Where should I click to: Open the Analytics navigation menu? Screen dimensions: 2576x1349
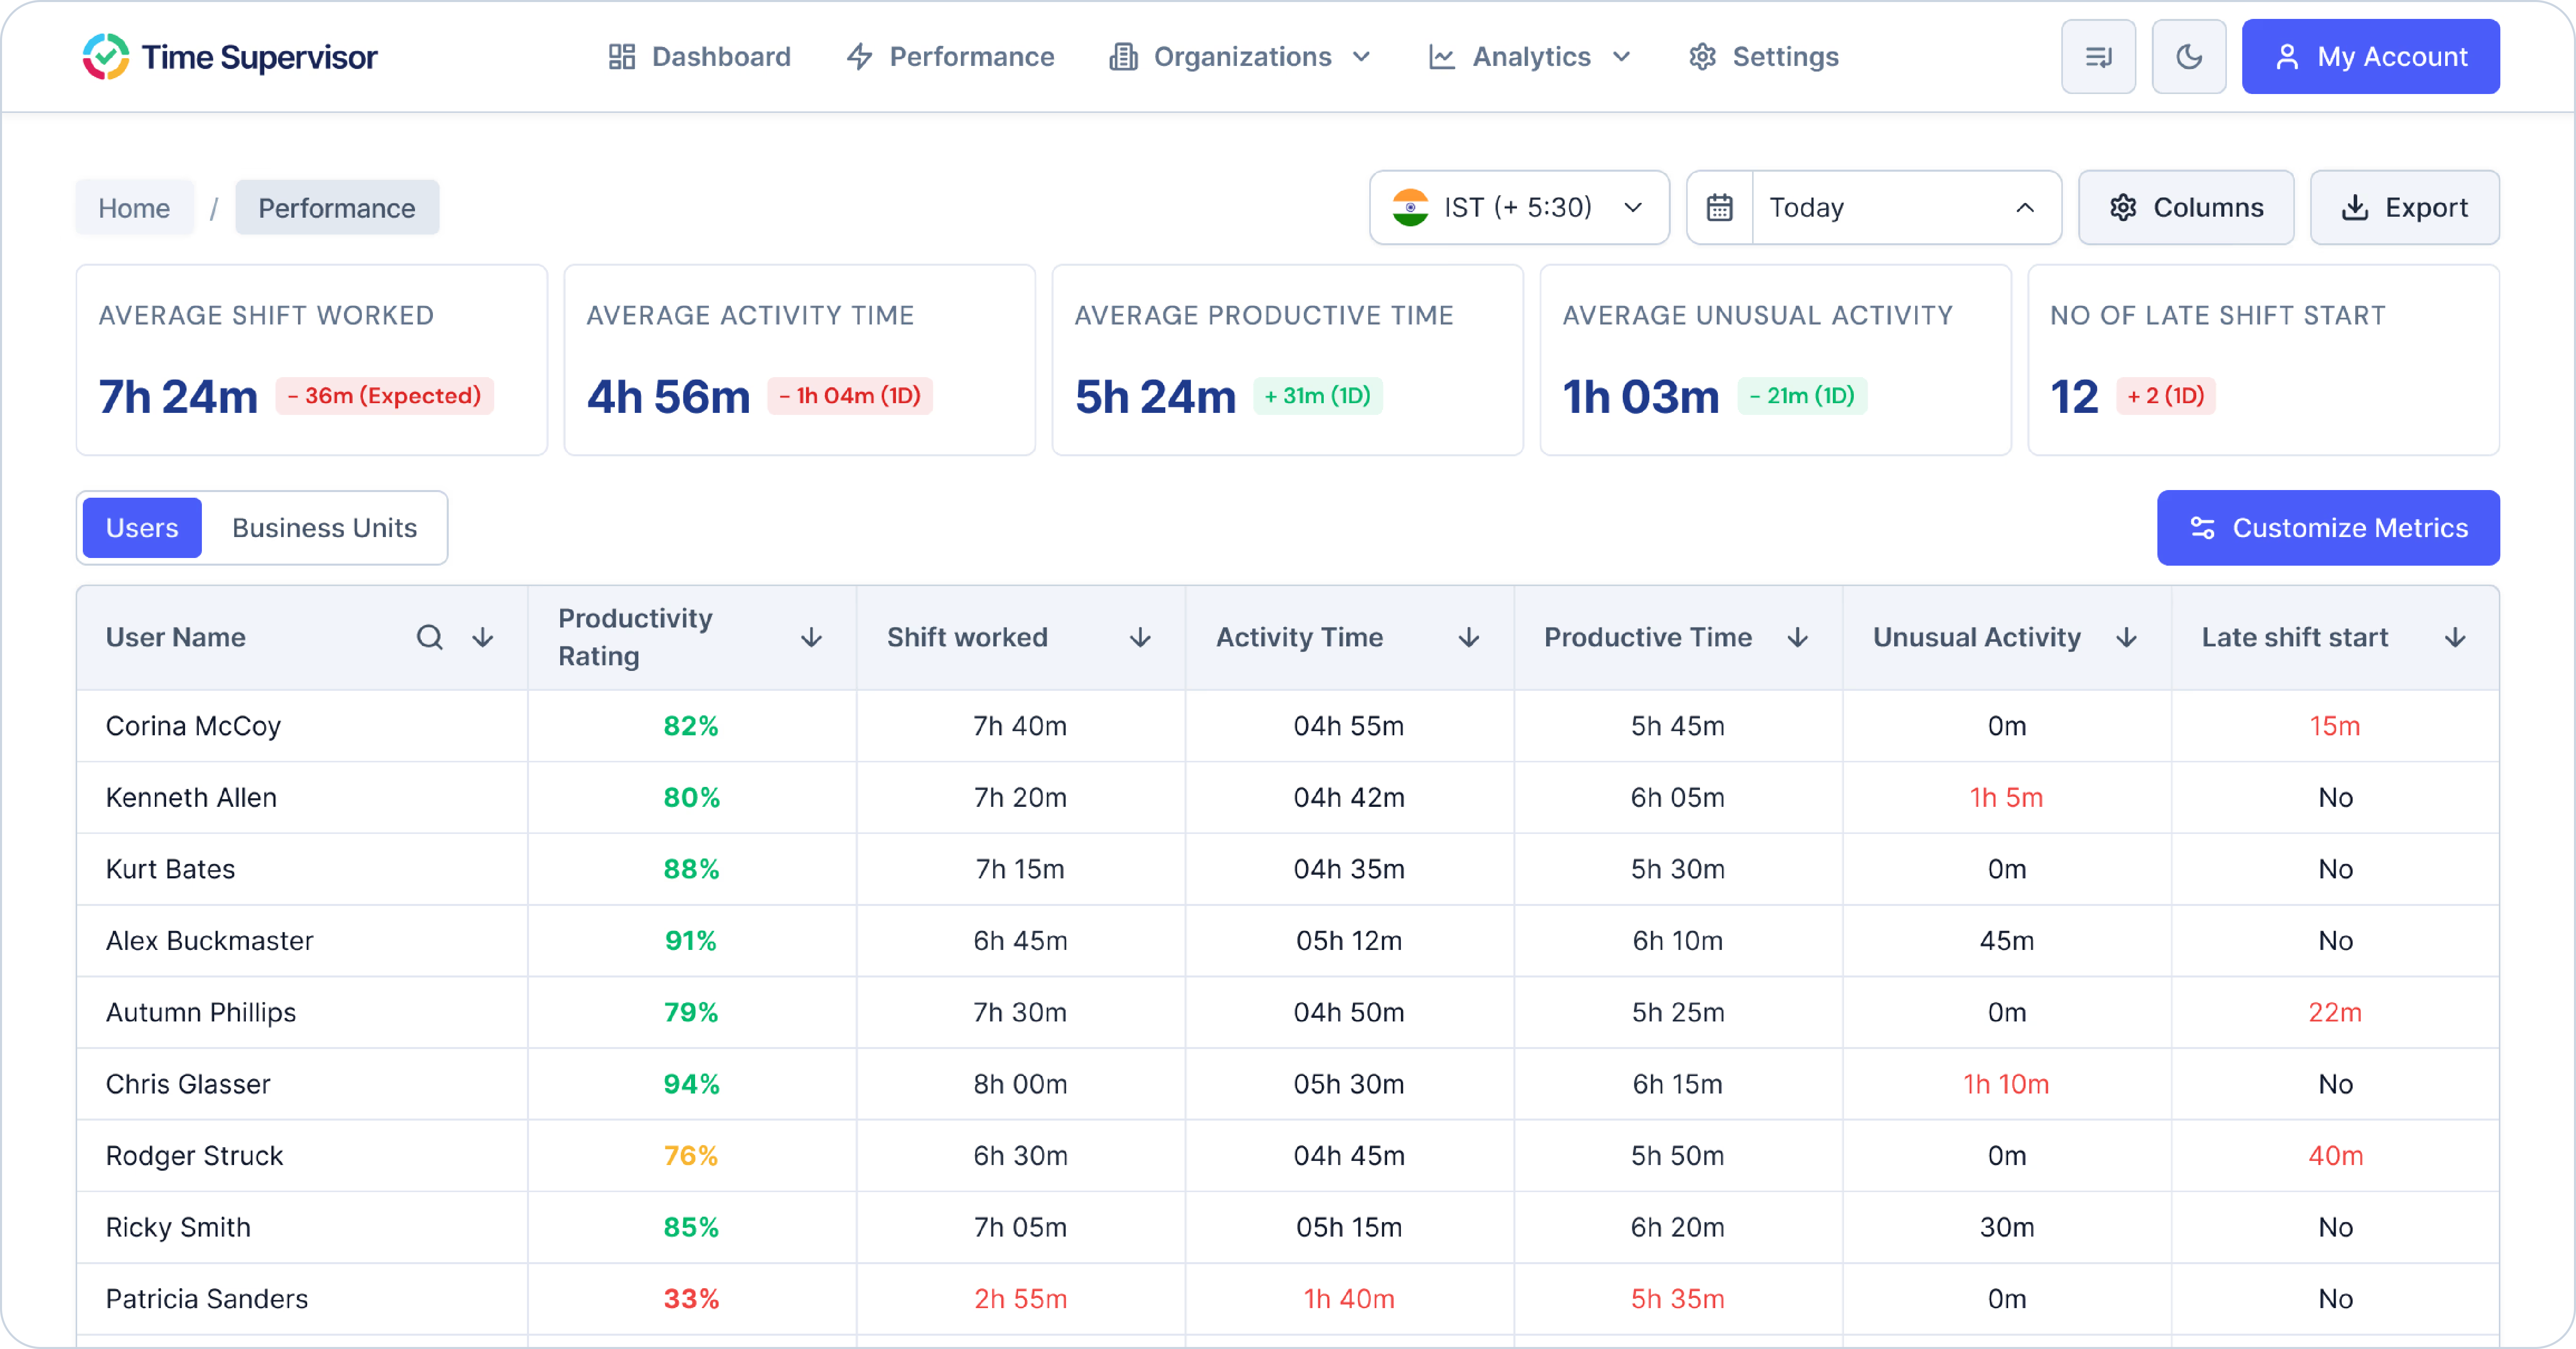[1530, 56]
